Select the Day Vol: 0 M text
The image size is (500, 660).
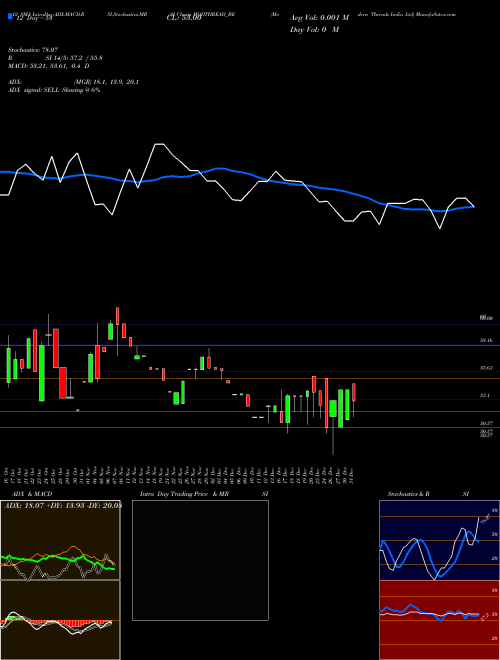[314, 29]
